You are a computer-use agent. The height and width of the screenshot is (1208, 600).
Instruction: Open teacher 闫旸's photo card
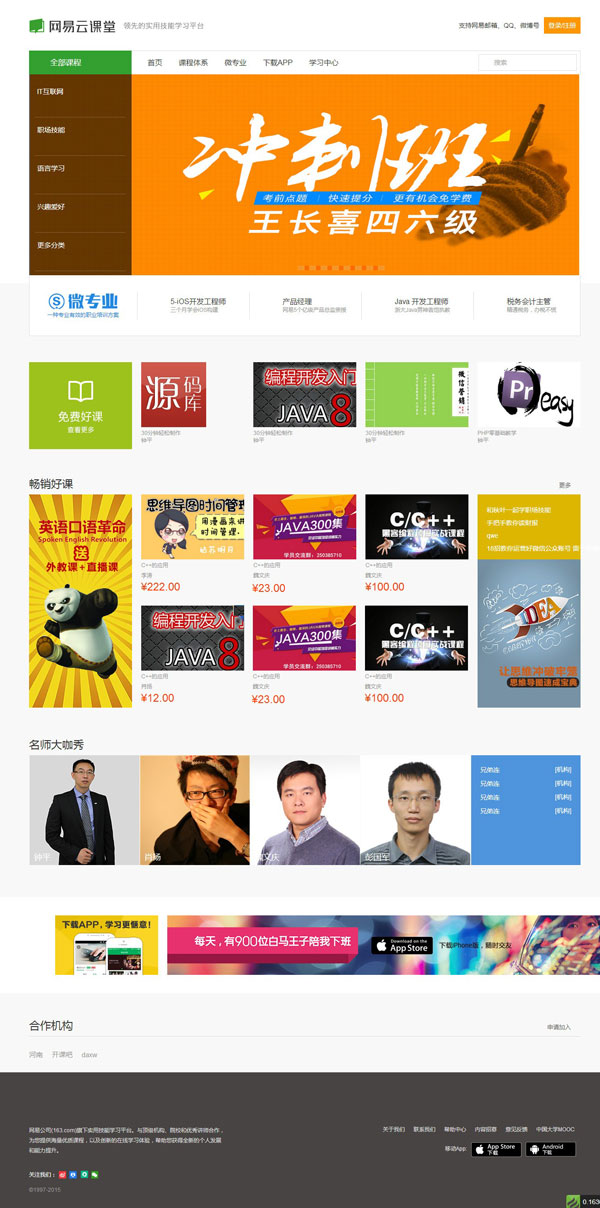point(195,810)
